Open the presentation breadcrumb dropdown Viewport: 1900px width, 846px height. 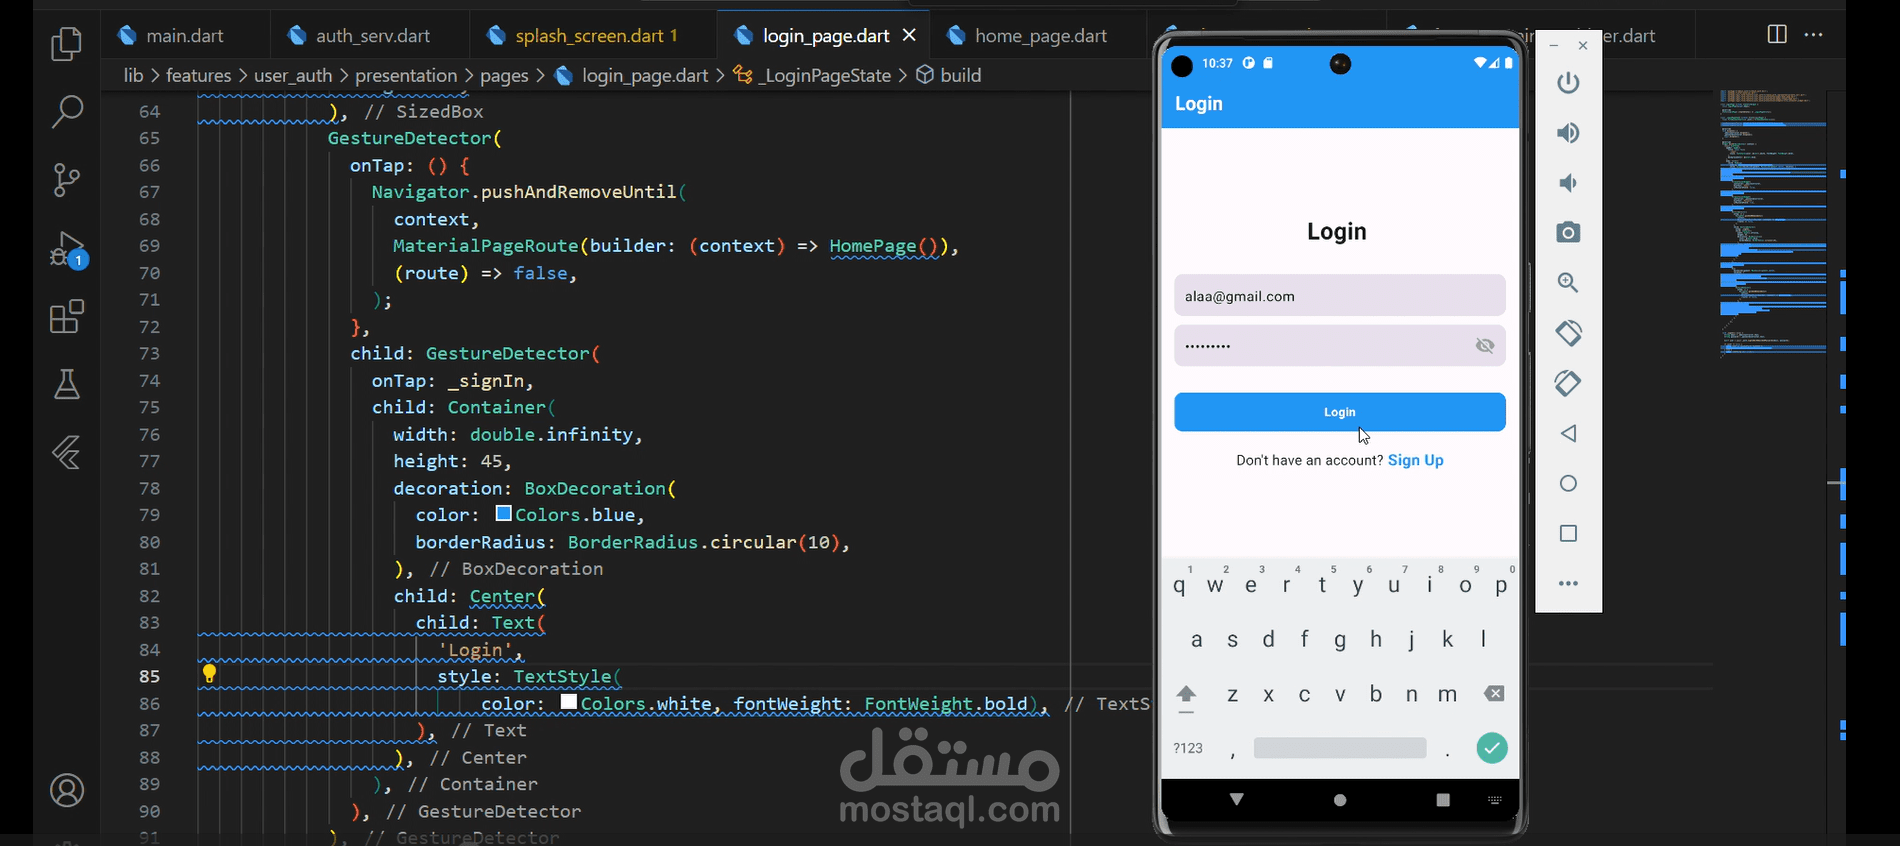pyautogui.click(x=406, y=75)
